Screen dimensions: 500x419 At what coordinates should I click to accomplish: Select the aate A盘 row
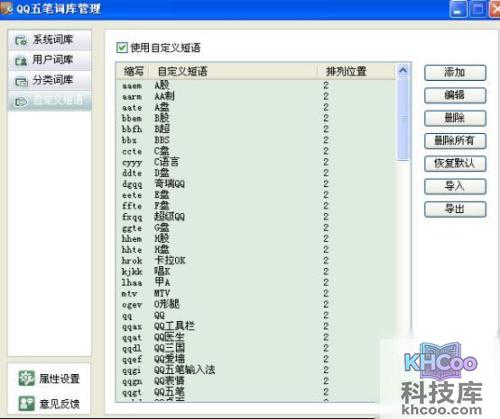point(256,107)
